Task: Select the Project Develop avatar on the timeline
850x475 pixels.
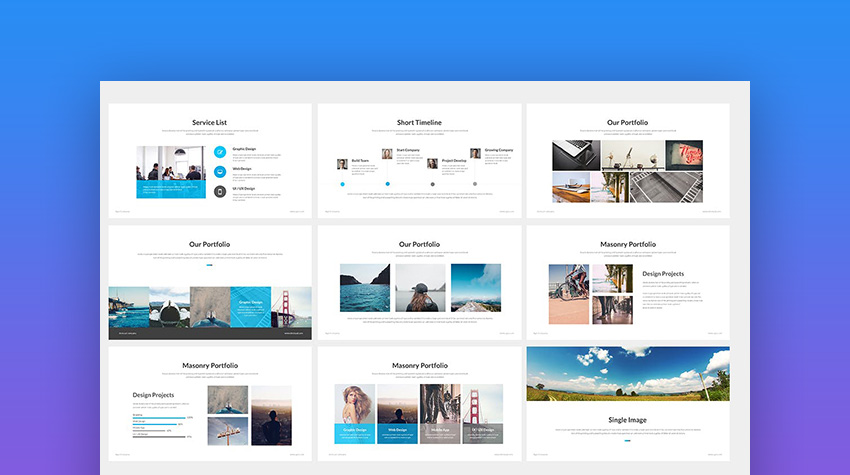Action: [432, 164]
